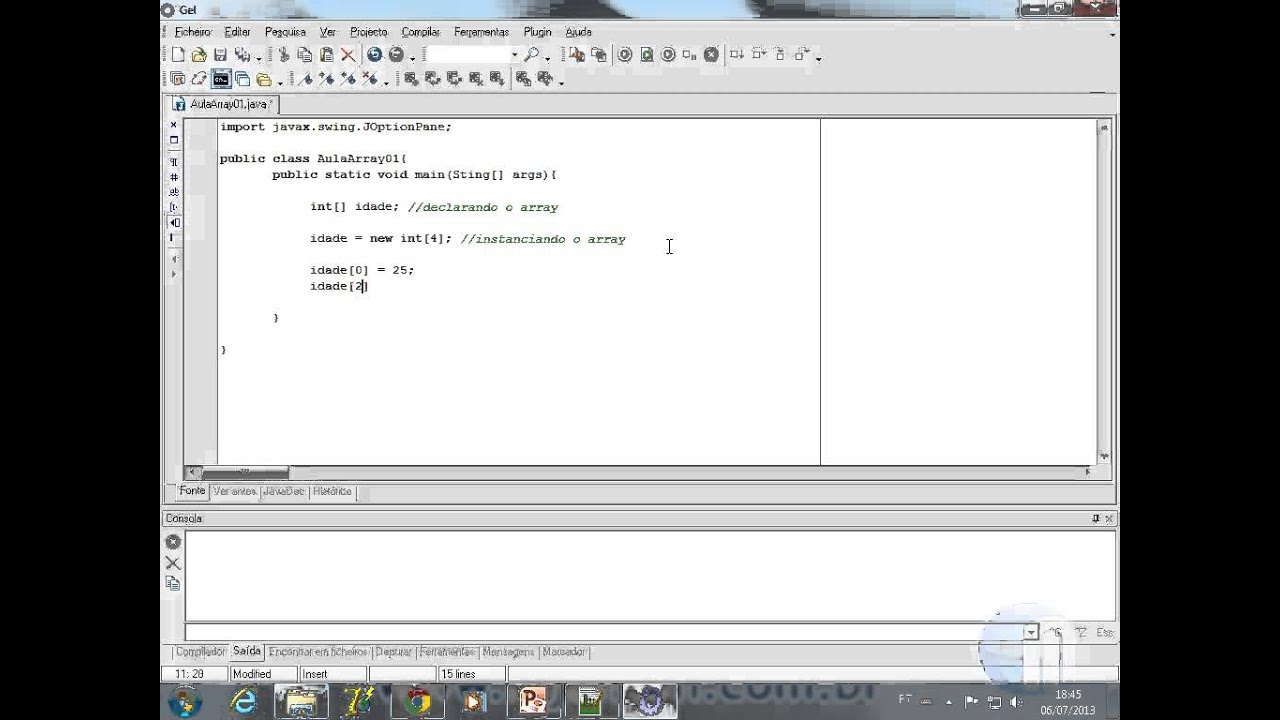Open the Ficheiro menu
The height and width of the screenshot is (720, 1280).
pos(193,32)
